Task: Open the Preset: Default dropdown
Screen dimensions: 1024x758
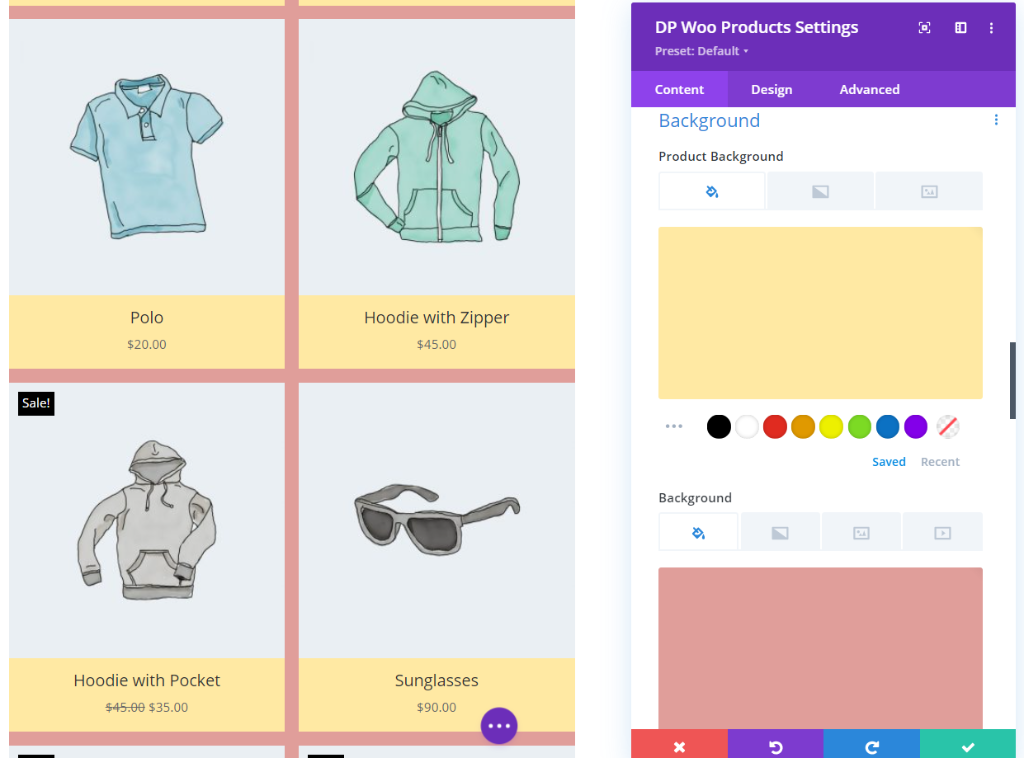Action: pos(701,51)
